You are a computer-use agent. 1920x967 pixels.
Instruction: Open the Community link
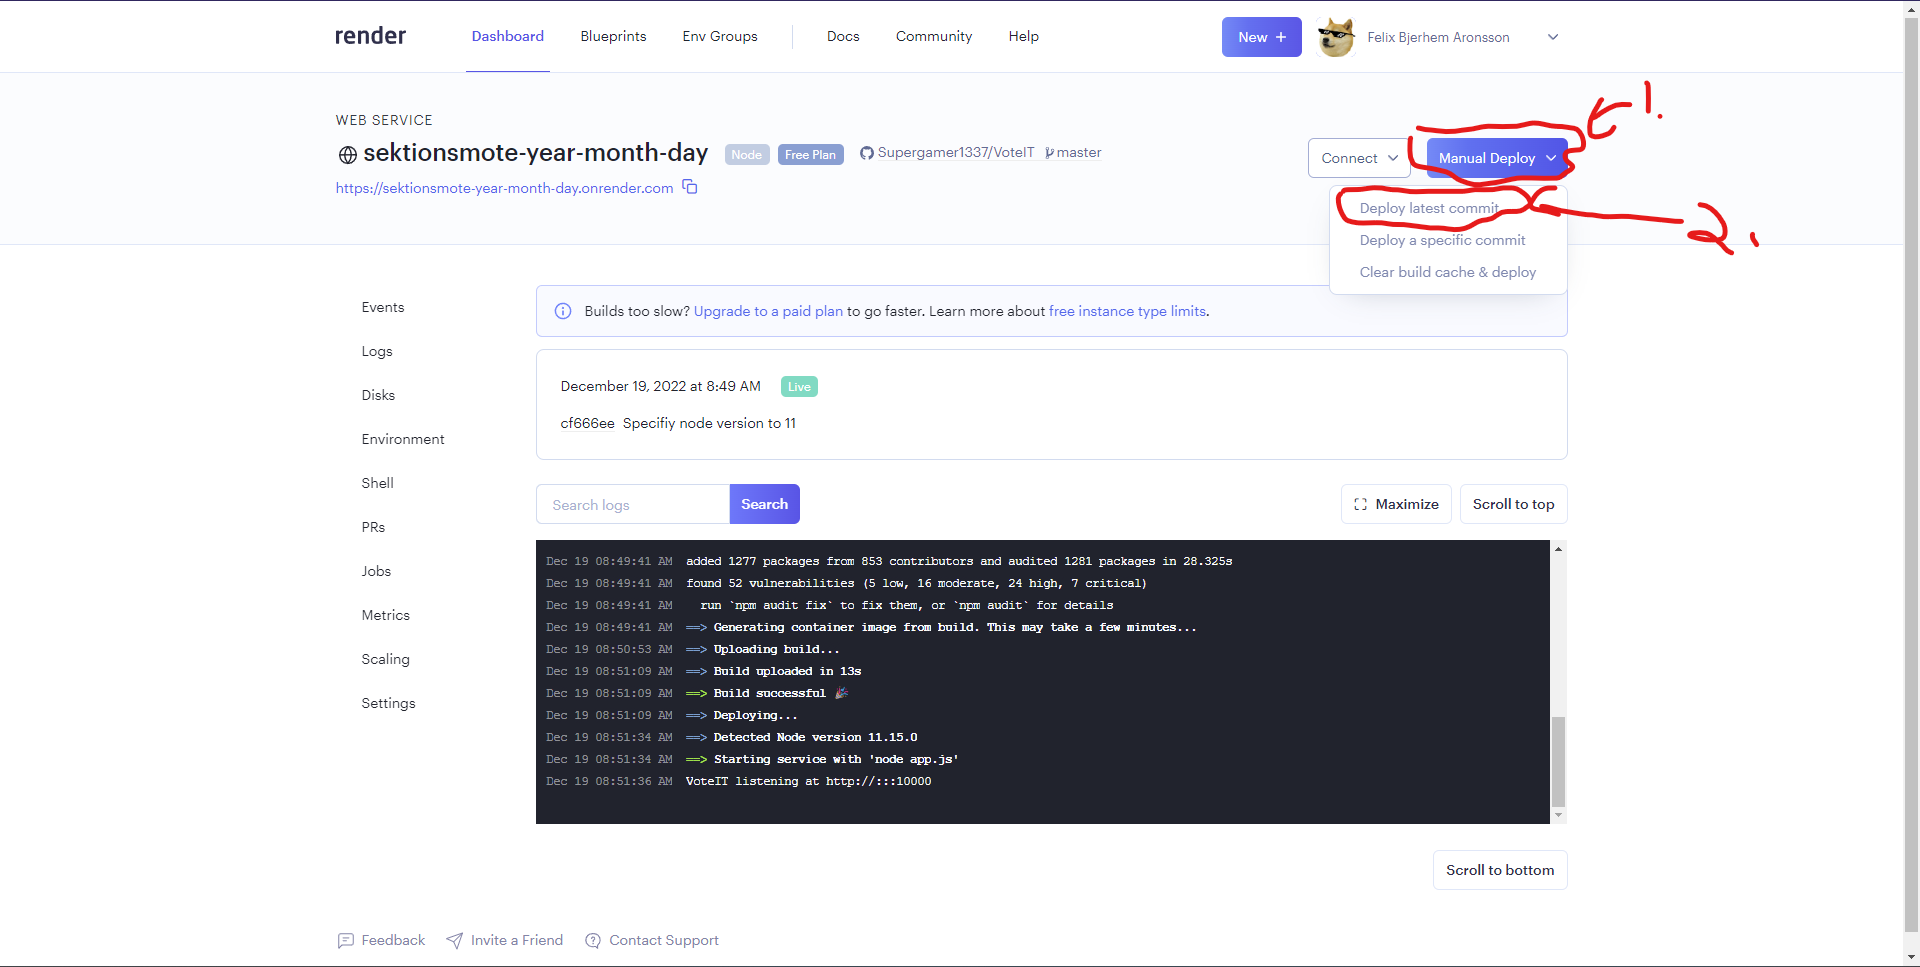934,36
